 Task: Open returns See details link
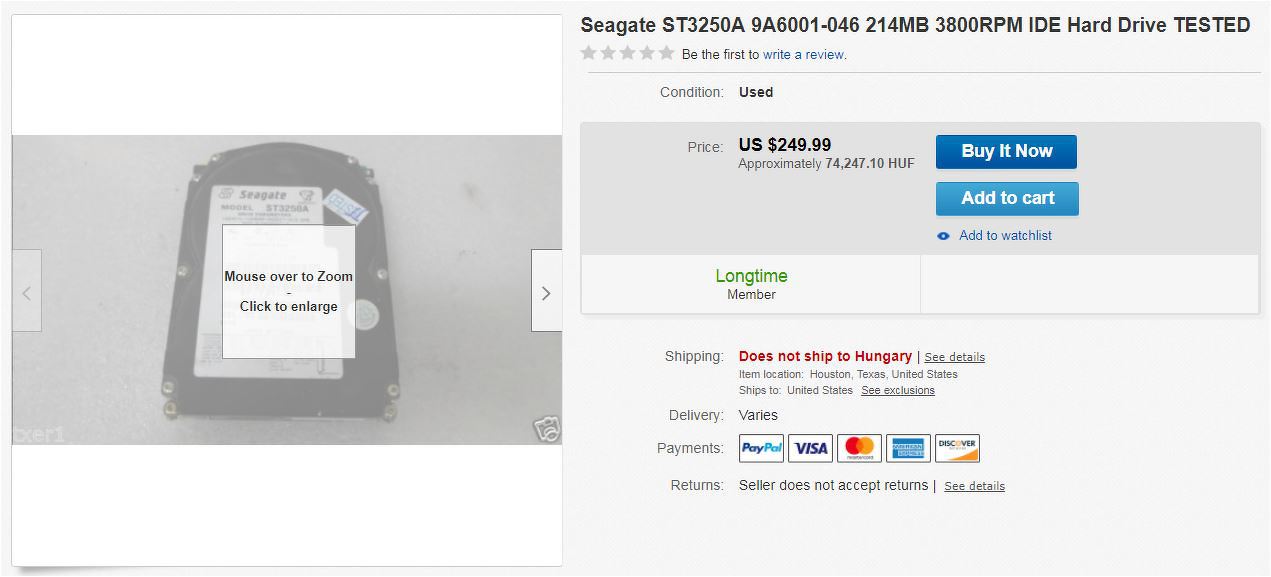click(974, 486)
